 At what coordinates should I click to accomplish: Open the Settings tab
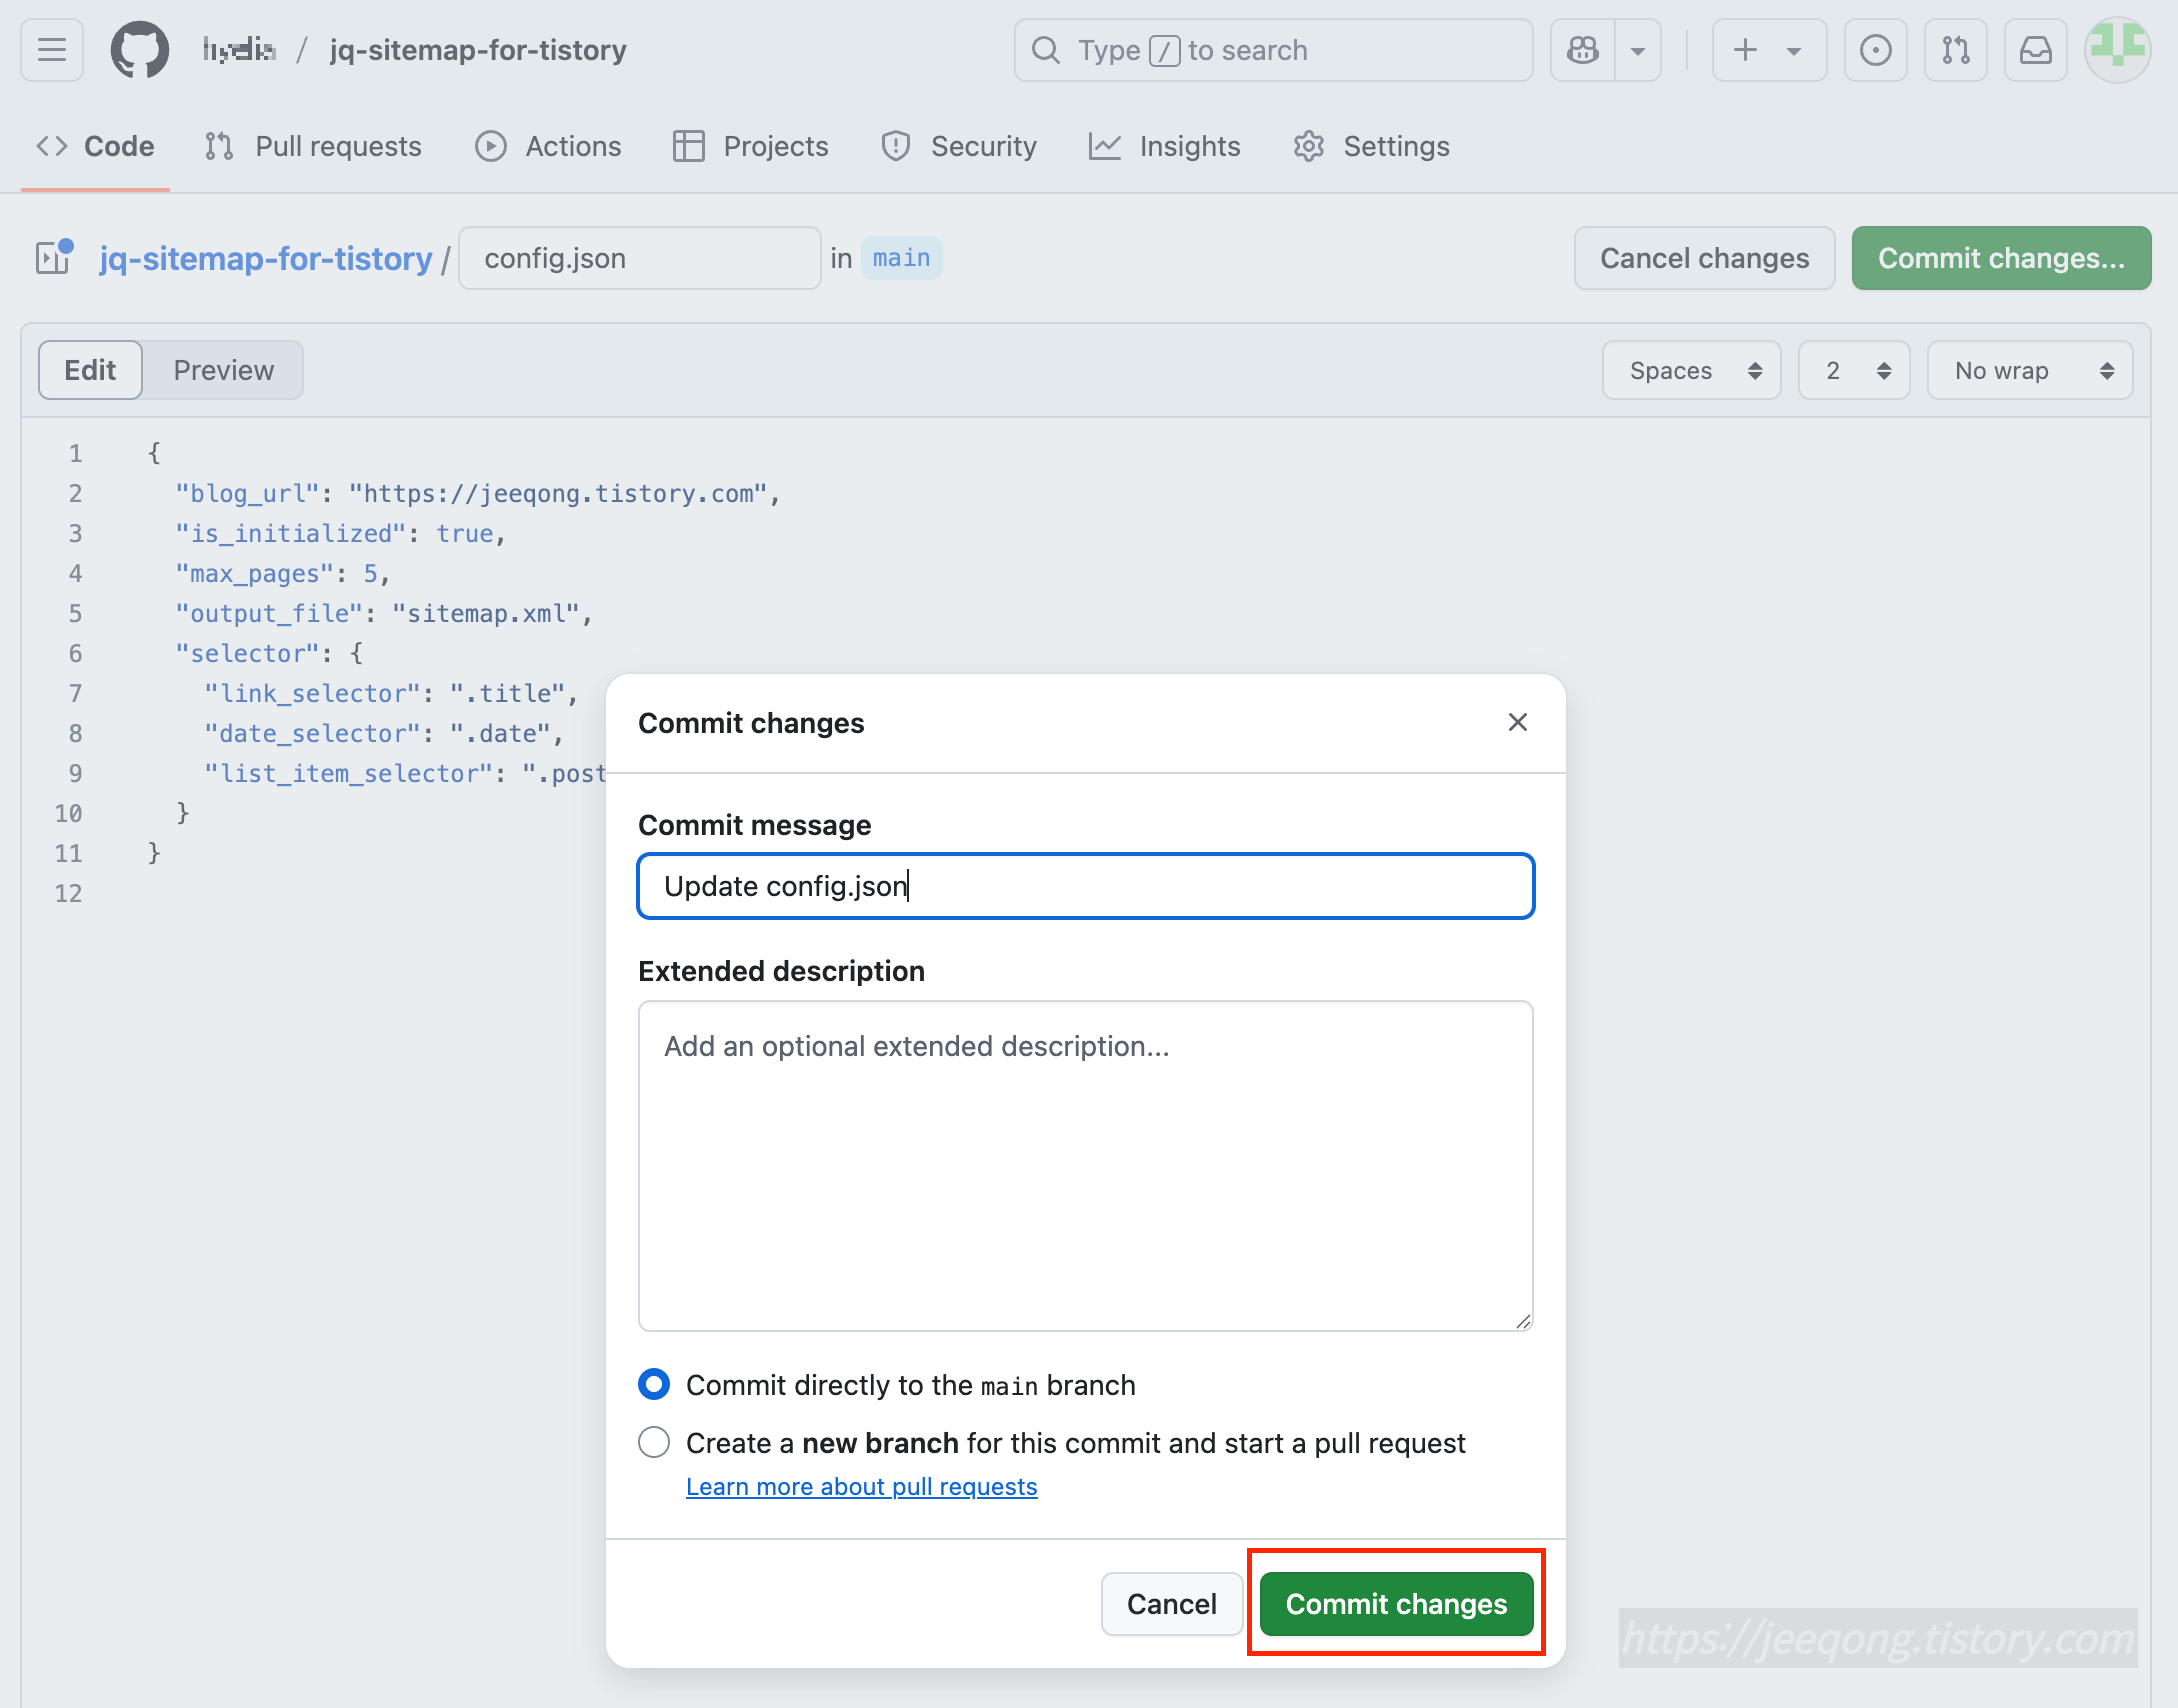1371,146
